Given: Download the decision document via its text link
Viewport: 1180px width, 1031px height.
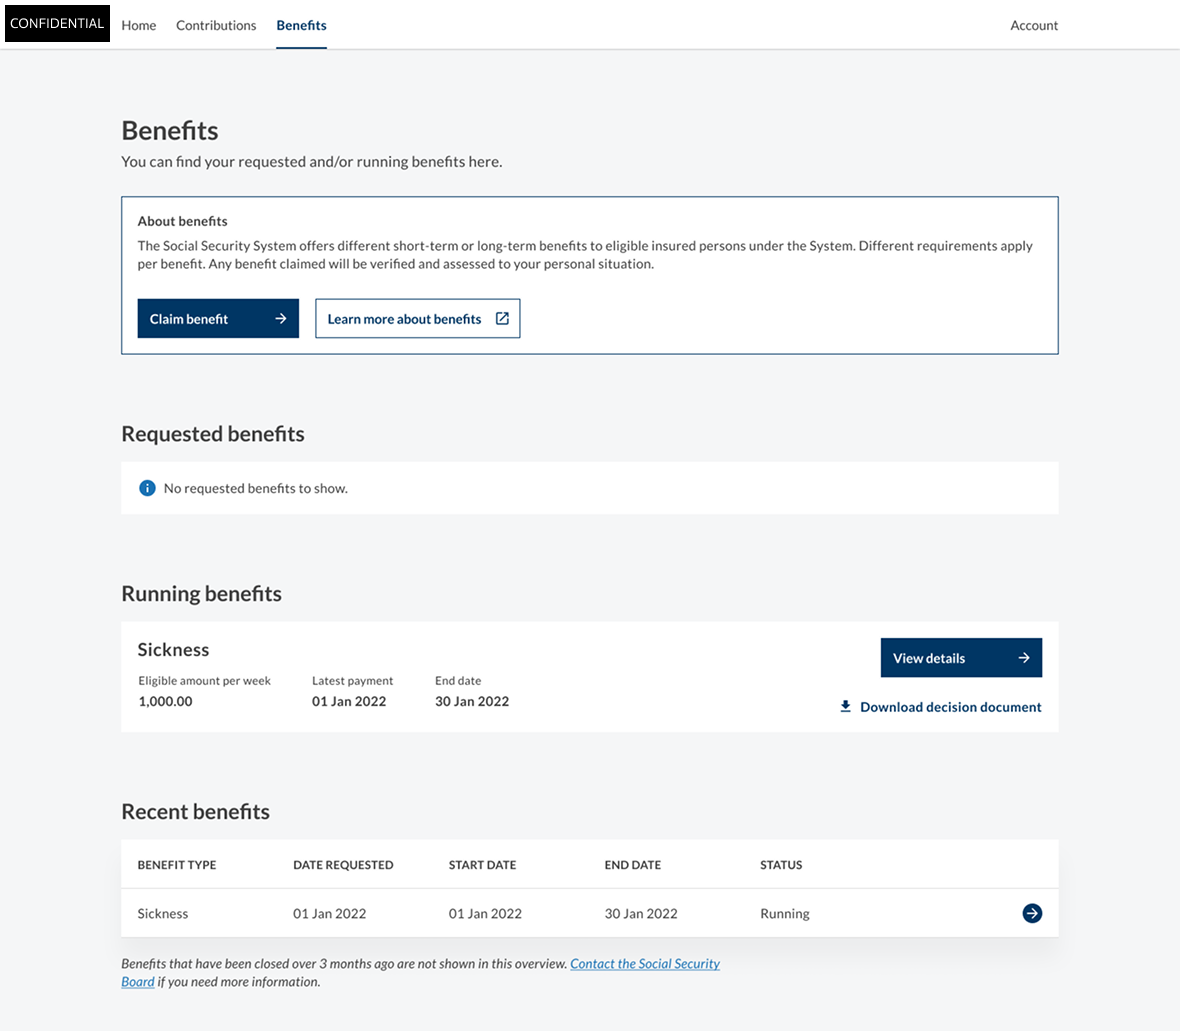Looking at the screenshot, I should [x=950, y=707].
